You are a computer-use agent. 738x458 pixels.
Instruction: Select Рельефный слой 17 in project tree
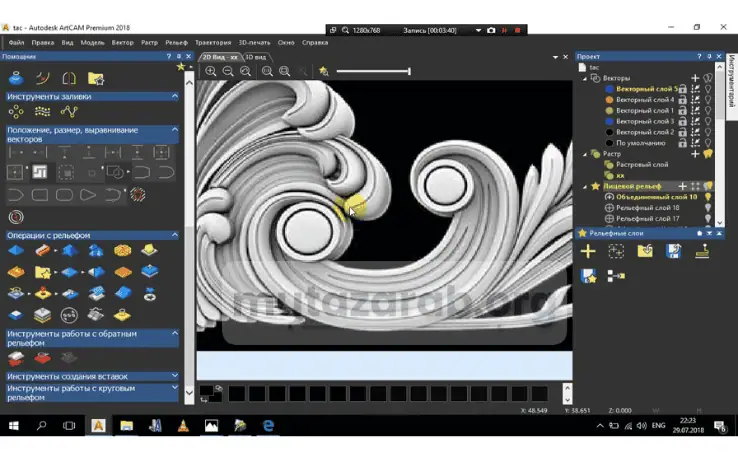(648, 218)
